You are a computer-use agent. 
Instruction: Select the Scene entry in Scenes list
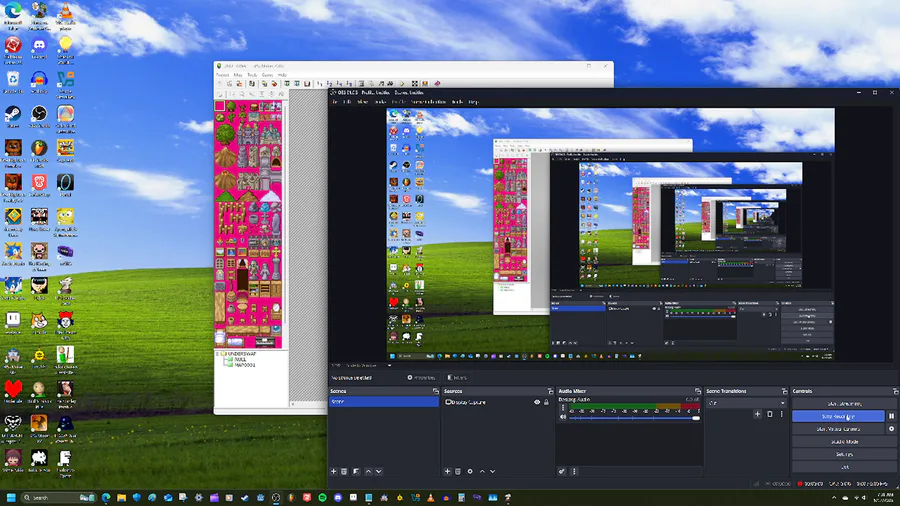[384, 402]
